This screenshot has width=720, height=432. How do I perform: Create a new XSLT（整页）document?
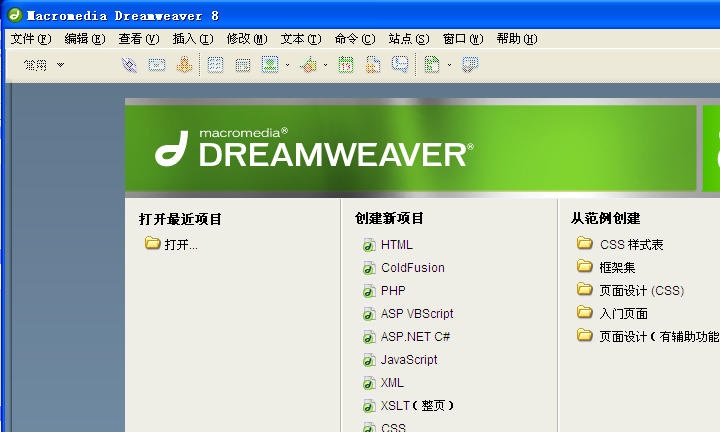pos(417,405)
